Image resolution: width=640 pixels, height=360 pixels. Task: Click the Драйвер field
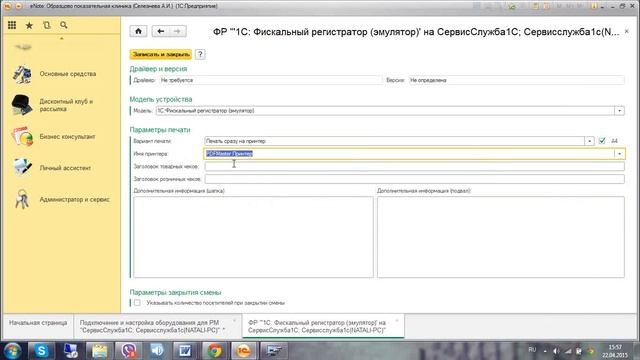[270, 80]
